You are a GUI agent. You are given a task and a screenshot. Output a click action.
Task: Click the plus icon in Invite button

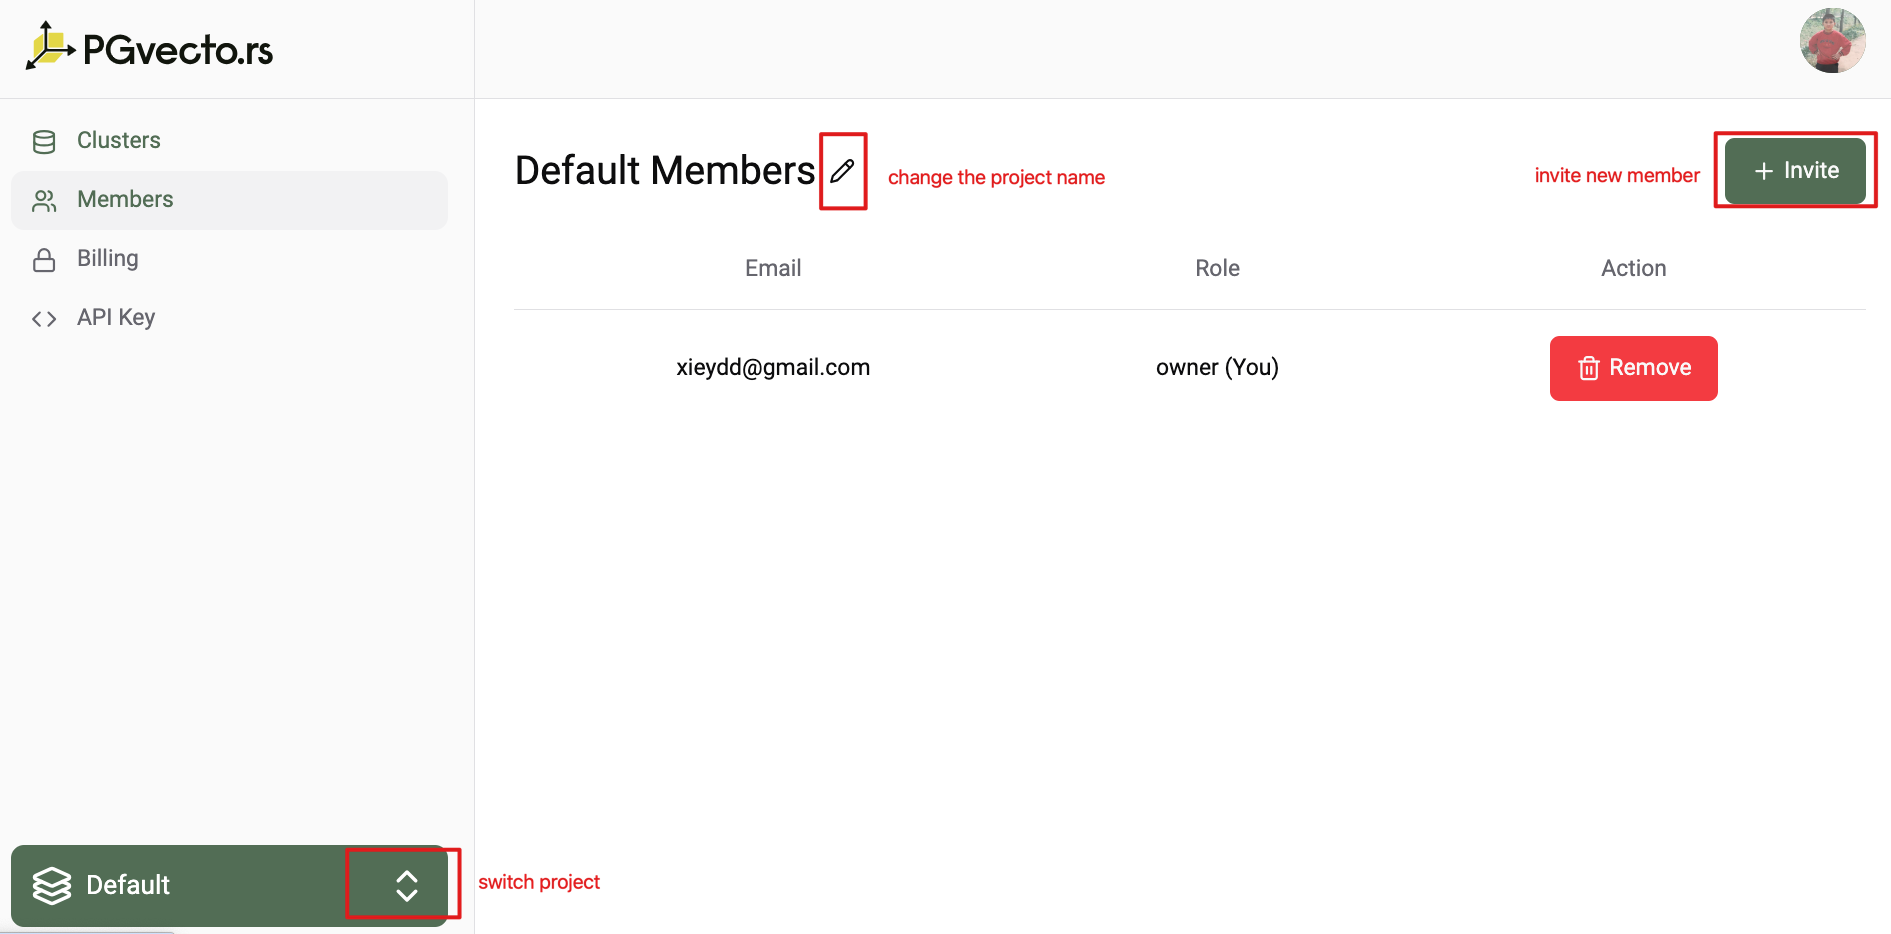(1764, 171)
